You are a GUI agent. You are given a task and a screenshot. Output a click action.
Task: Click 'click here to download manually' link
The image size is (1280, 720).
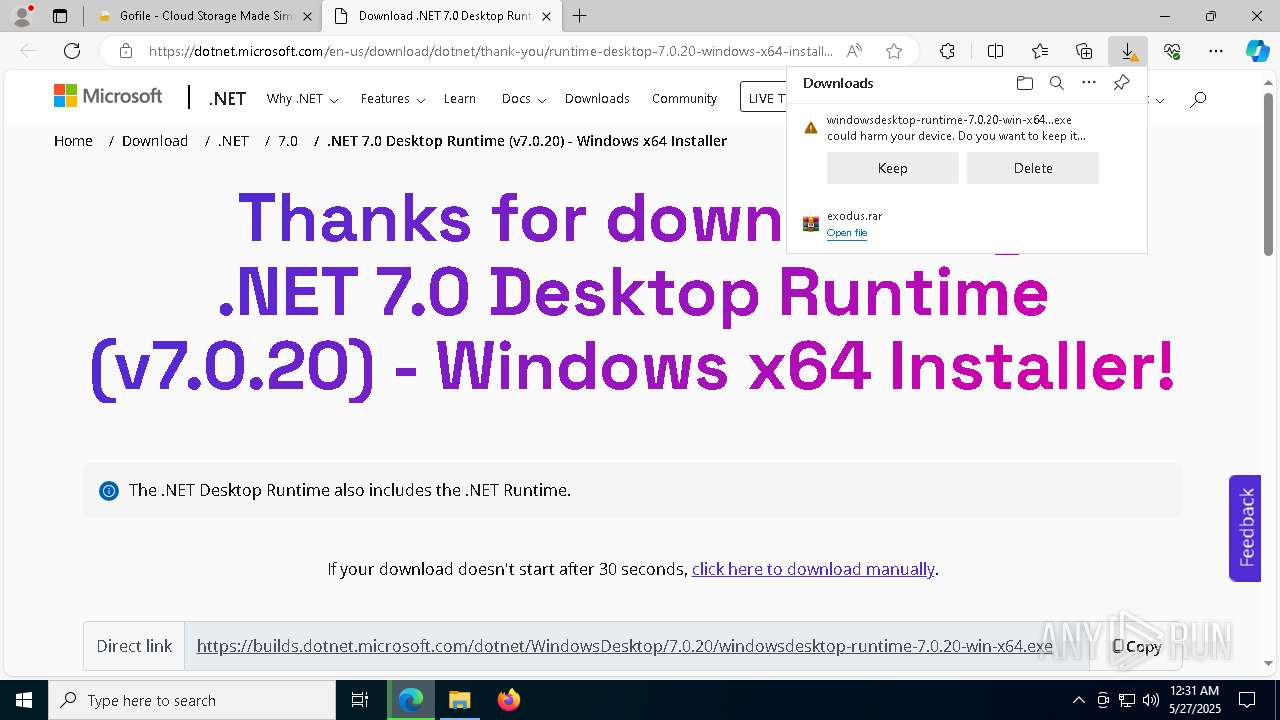point(813,569)
